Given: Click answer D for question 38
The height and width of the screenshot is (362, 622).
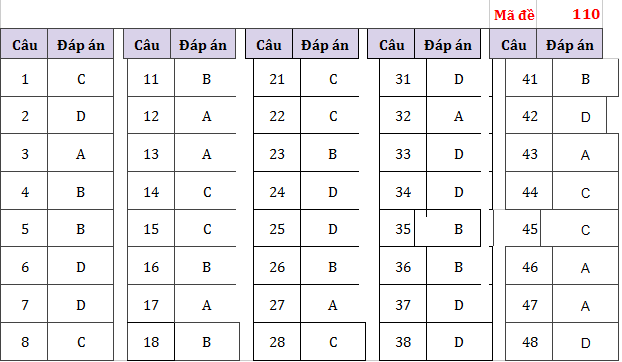Looking at the screenshot, I should (459, 342).
